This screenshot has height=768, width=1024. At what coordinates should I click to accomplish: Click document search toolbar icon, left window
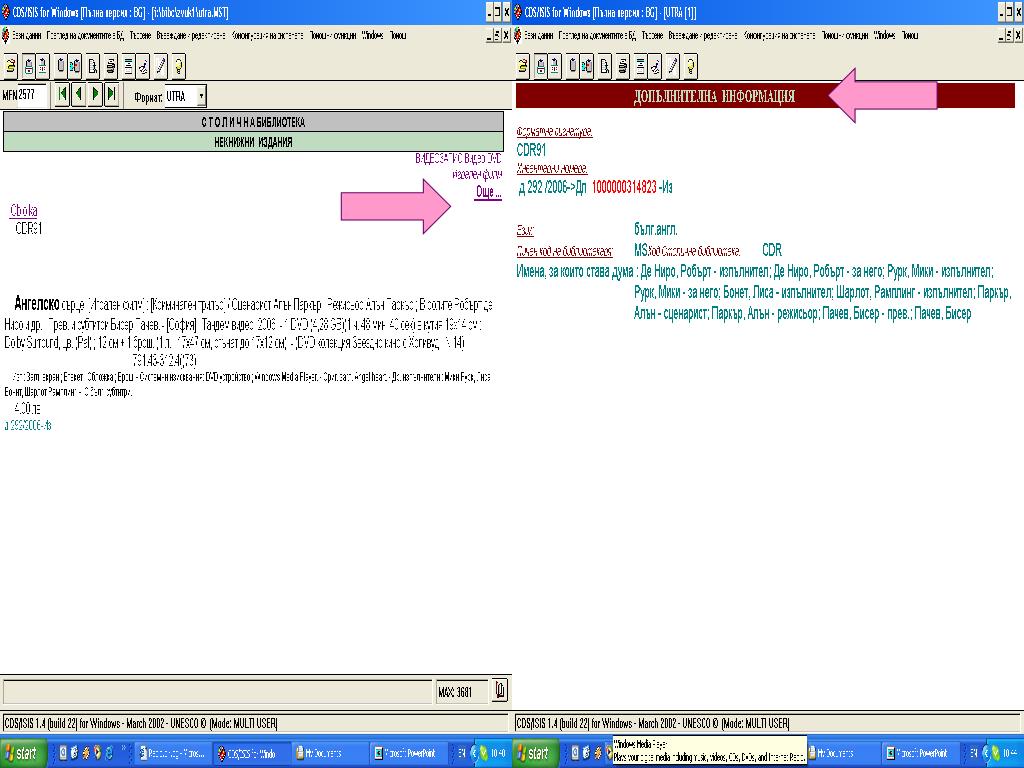pos(93,65)
